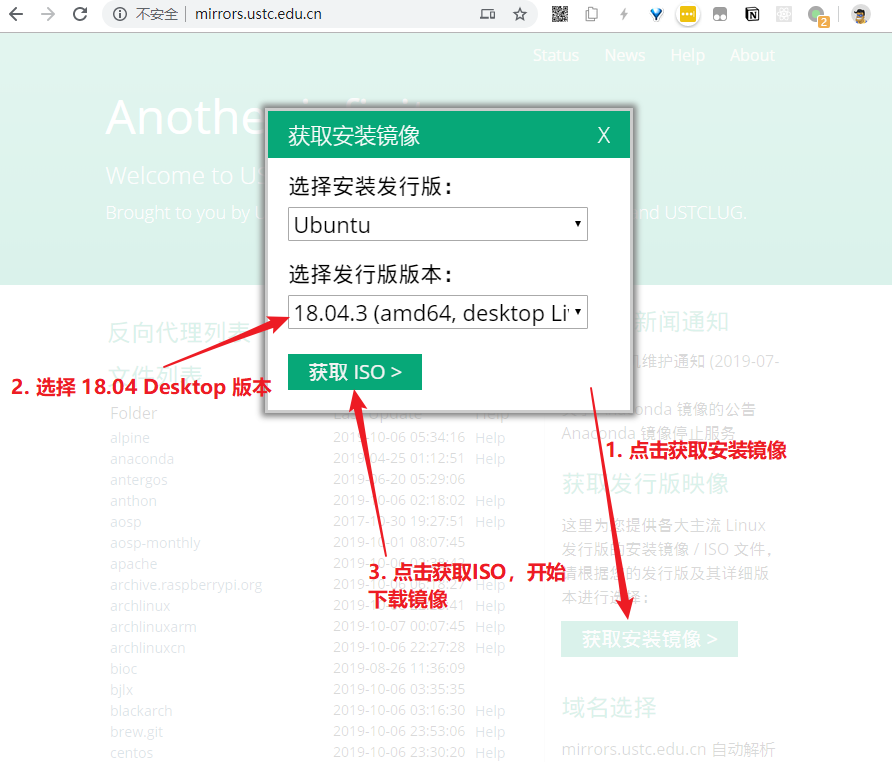
Task: Click the 获取 ISO > button
Action: (x=355, y=372)
